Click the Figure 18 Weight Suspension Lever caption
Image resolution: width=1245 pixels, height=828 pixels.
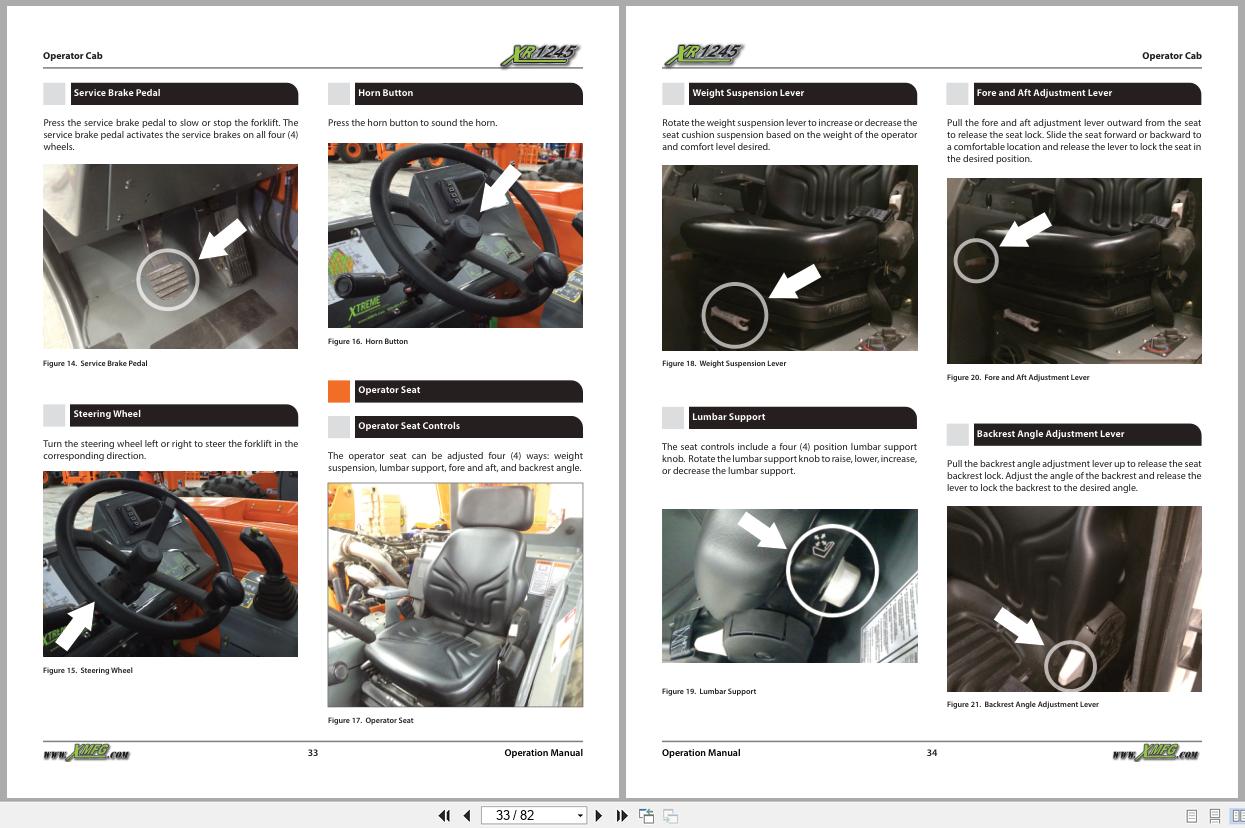pos(724,364)
